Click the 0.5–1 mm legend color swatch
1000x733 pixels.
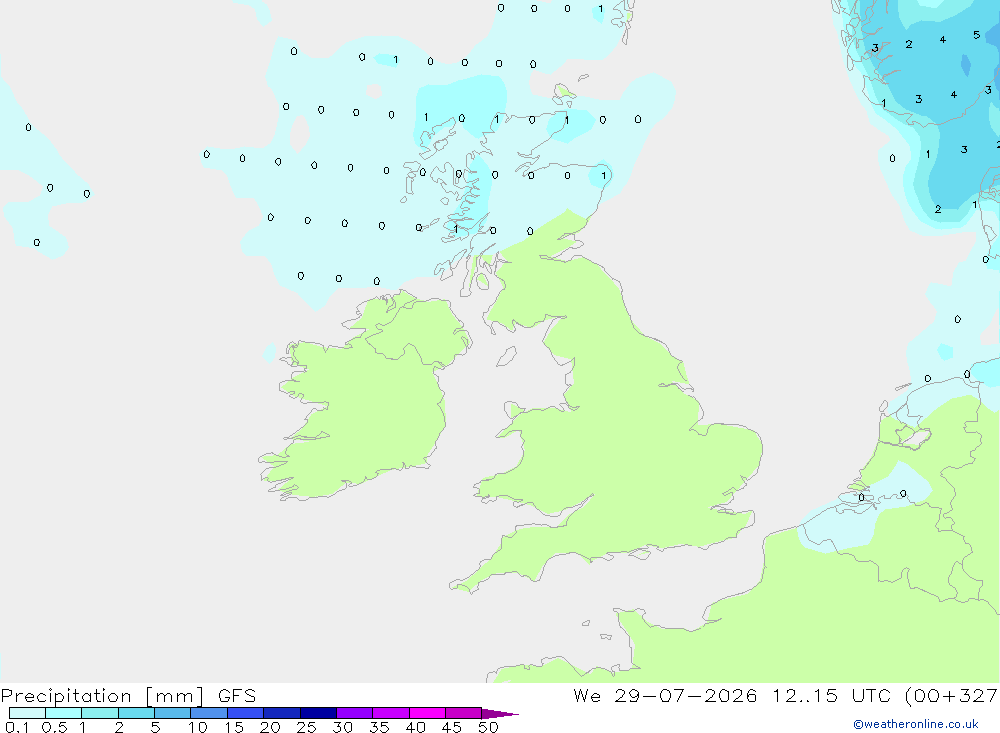tap(64, 713)
